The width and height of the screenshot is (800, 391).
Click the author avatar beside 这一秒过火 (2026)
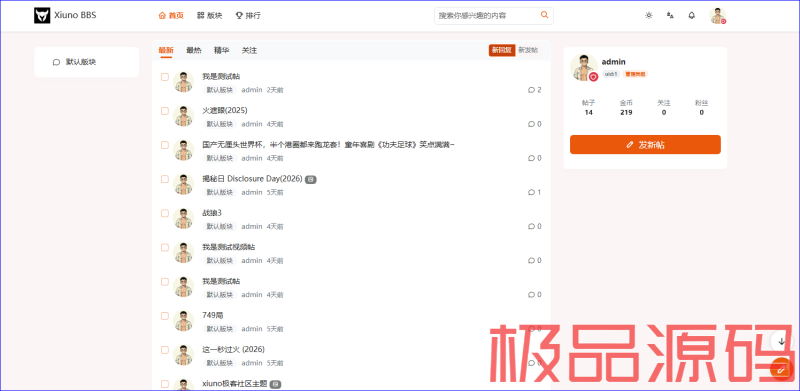tap(184, 355)
